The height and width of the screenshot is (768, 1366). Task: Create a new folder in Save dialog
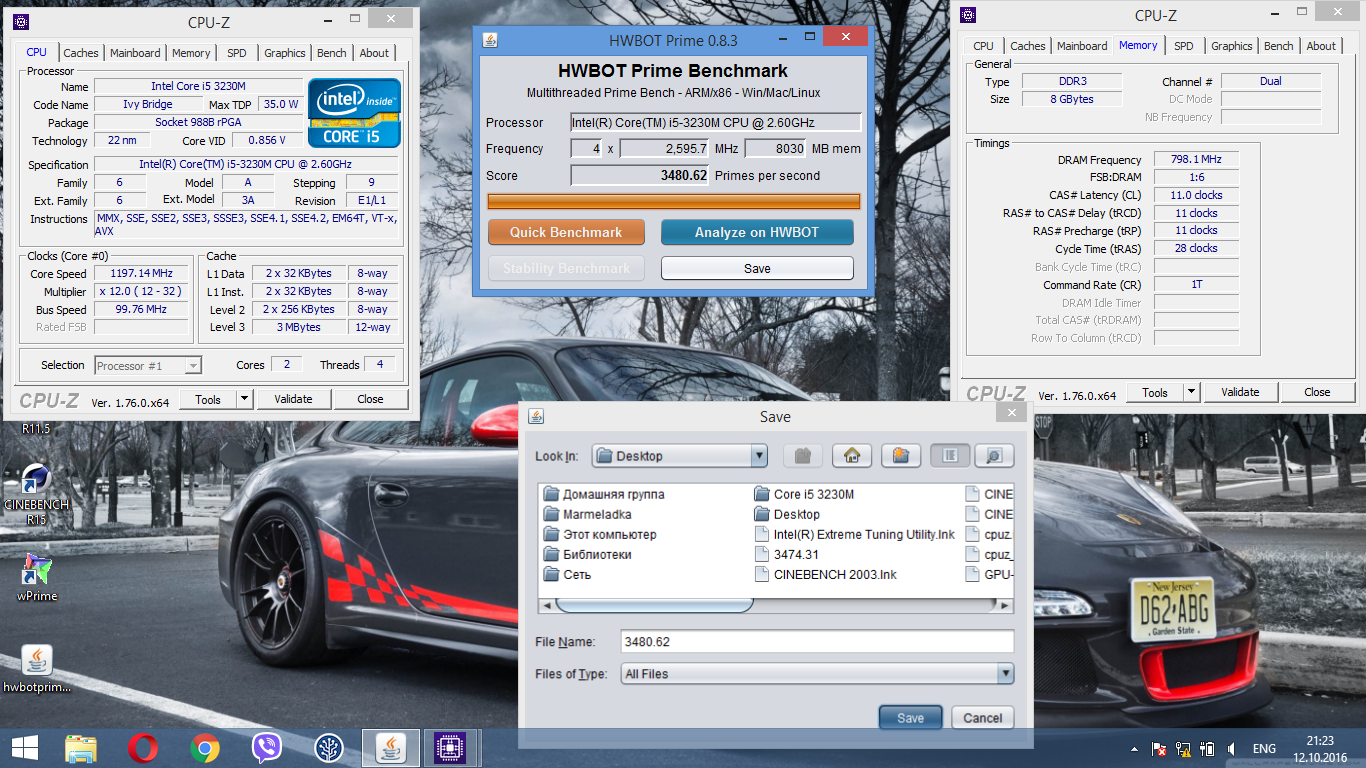tap(901, 456)
